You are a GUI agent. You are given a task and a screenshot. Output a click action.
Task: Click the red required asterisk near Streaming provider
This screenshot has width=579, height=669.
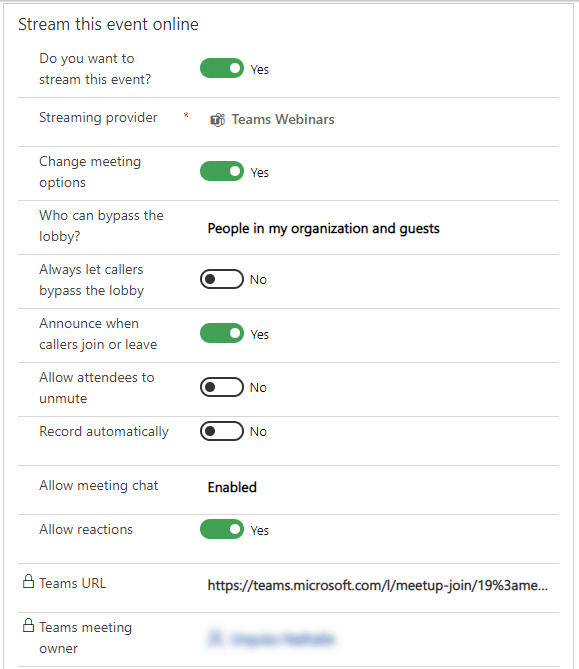[x=186, y=115]
